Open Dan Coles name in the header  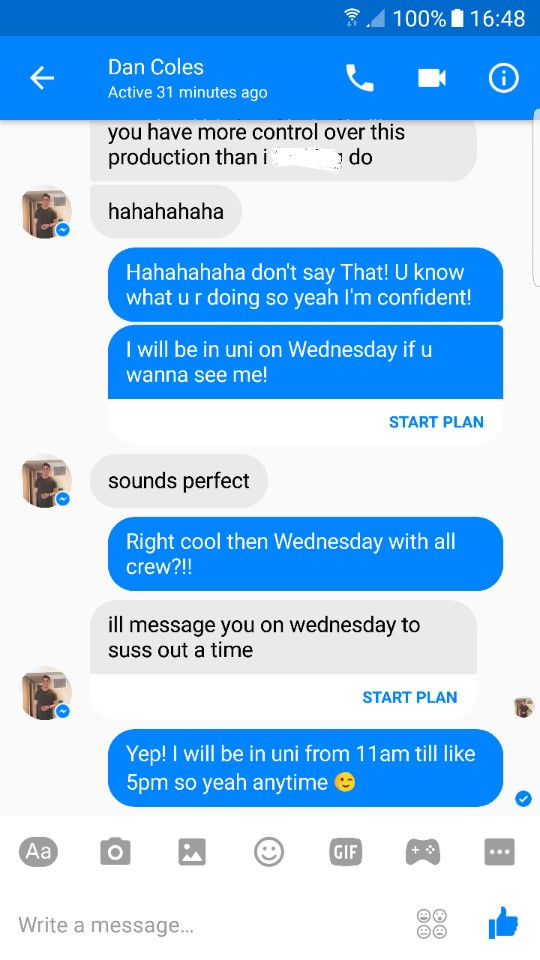[x=156, y=67]
